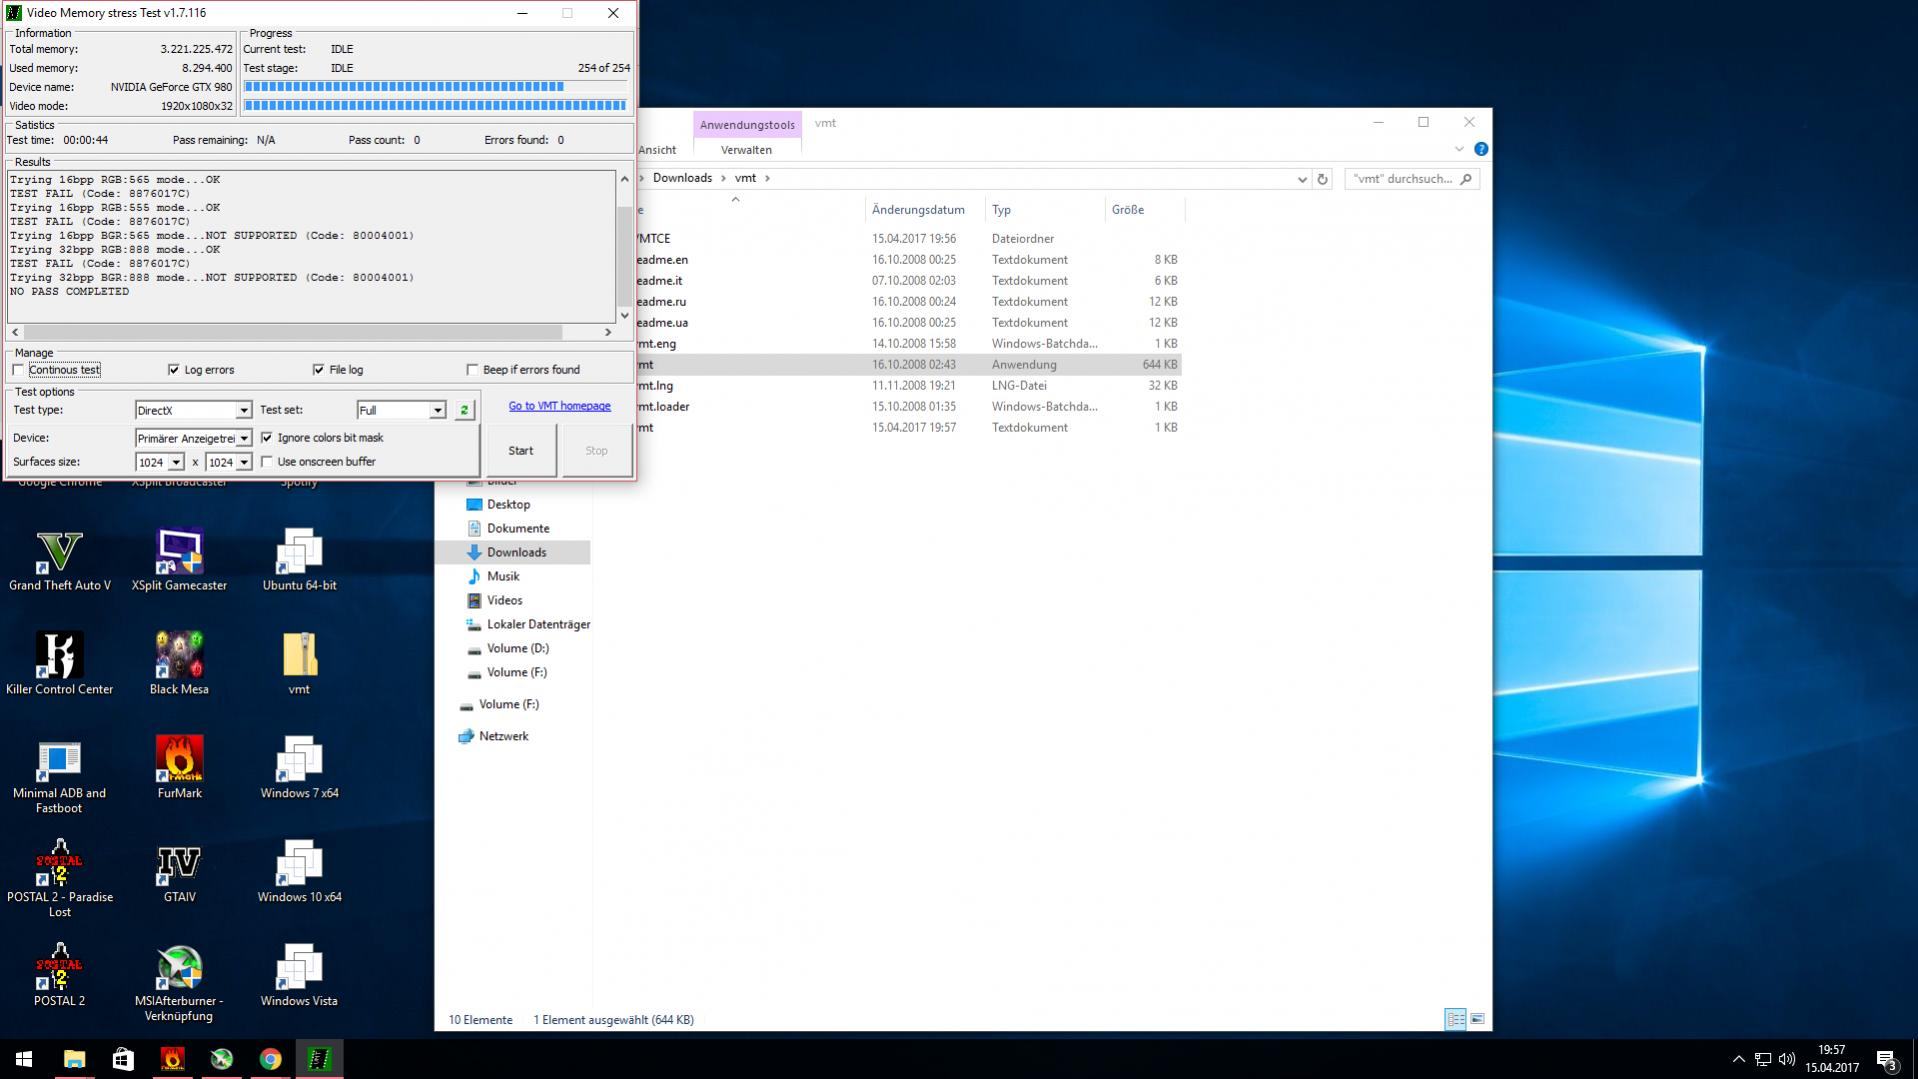Follow the Go to VMT homepage link

[x=559, y=406]
